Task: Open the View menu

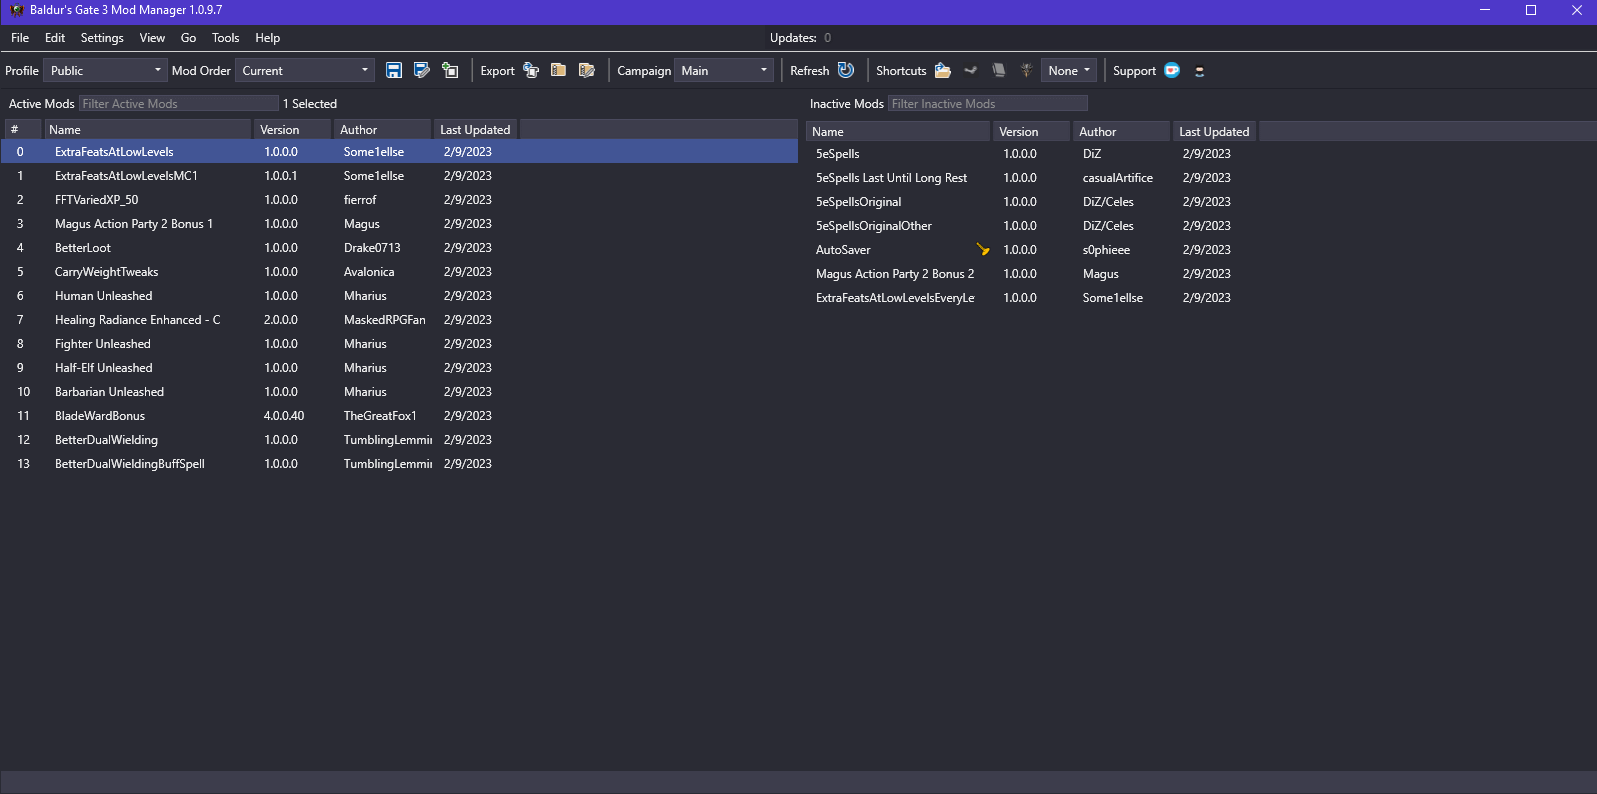Action: (152, 38)
